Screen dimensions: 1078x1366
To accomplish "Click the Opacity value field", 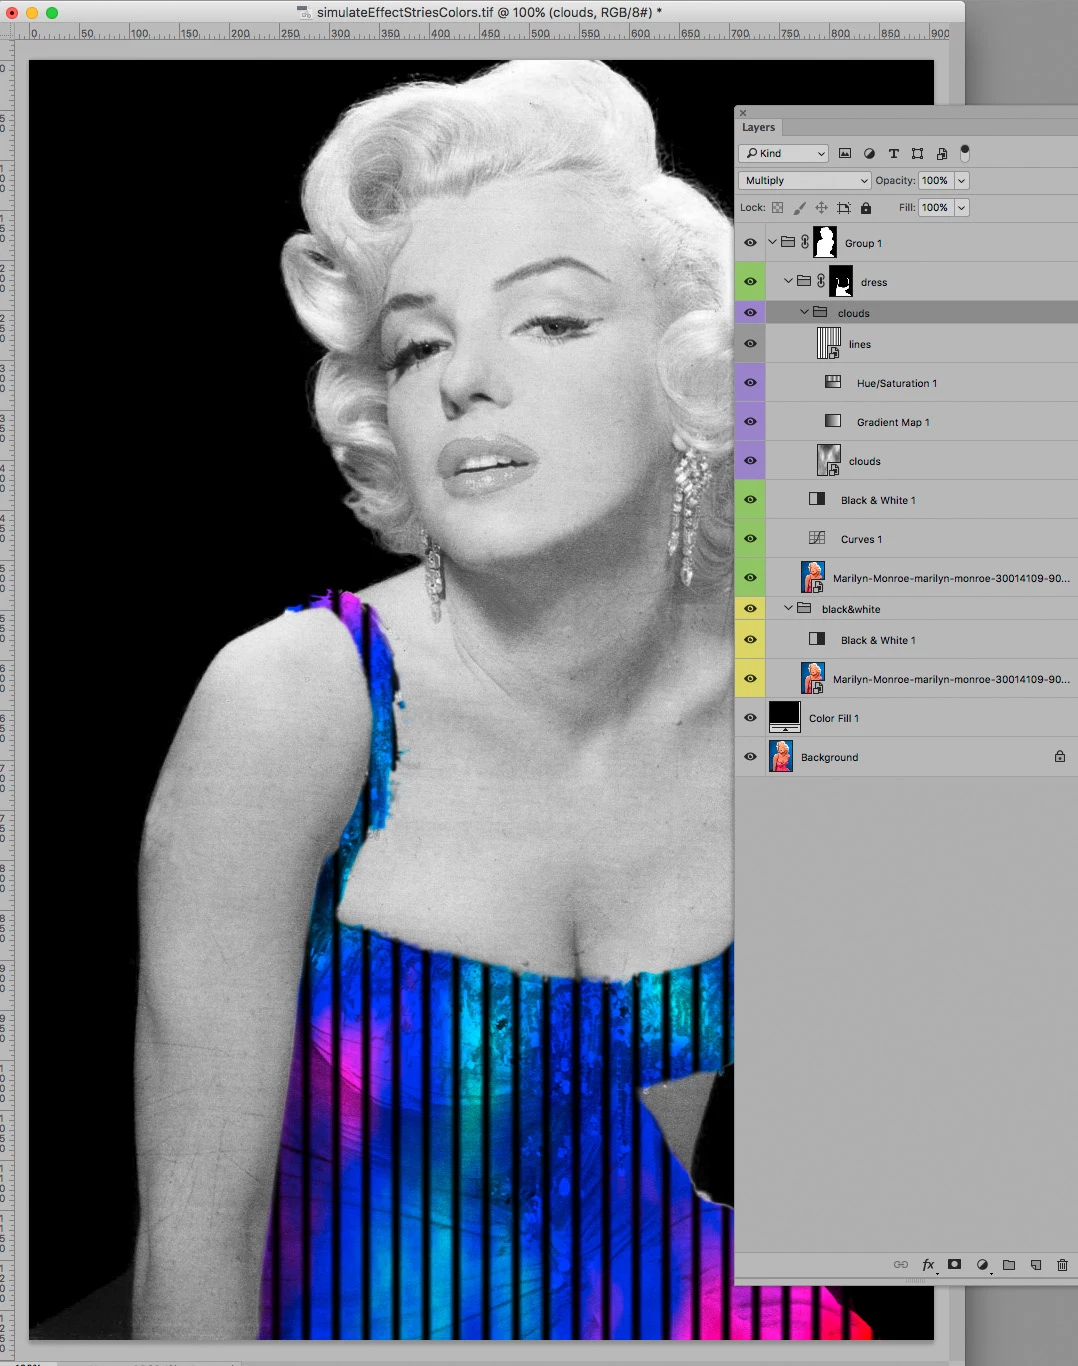I will point(935,180).
